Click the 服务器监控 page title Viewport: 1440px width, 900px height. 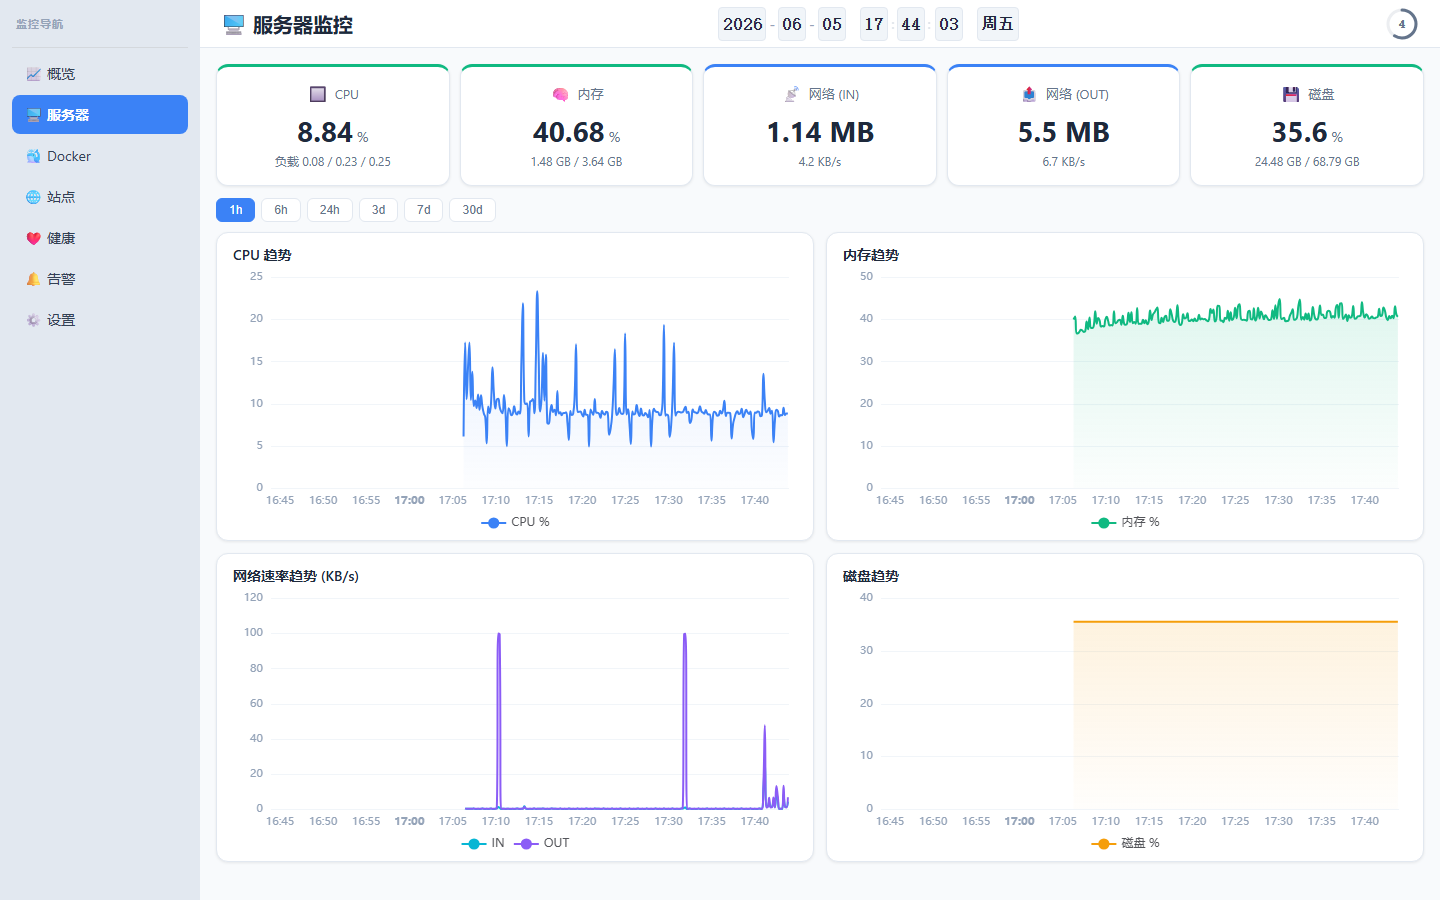coord(303,25)
